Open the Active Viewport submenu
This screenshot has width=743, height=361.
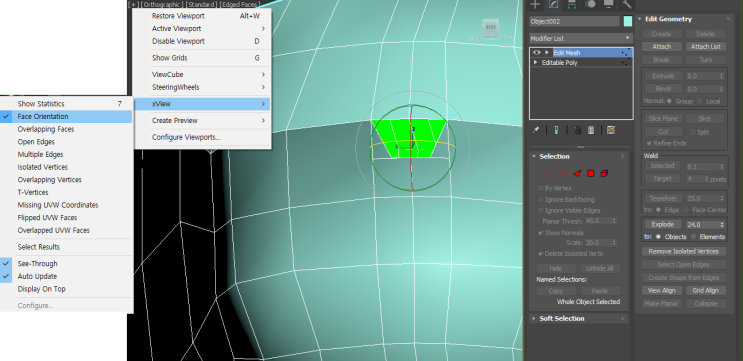coord(202,28)
